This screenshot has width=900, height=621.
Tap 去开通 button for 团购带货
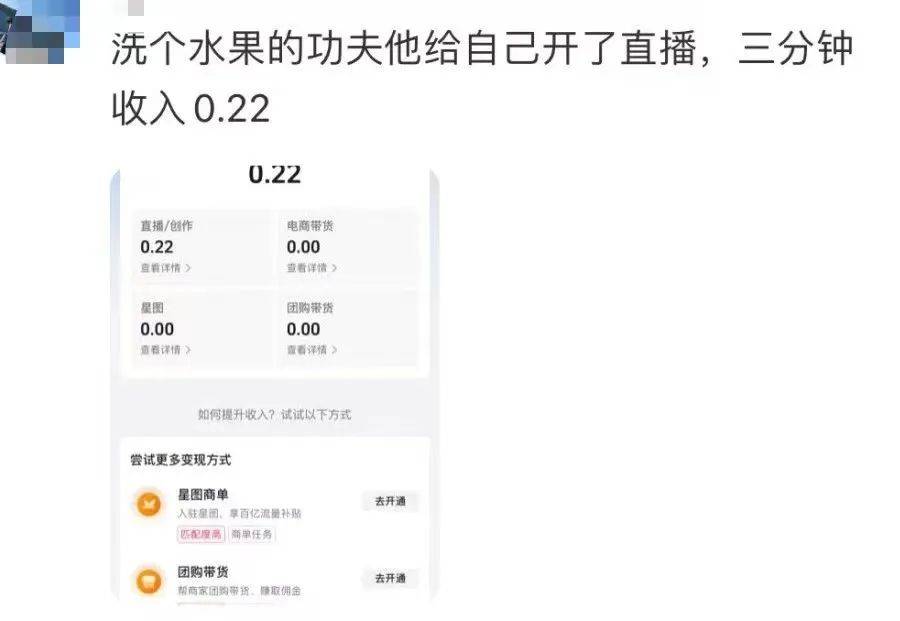(x=390, y=578)
